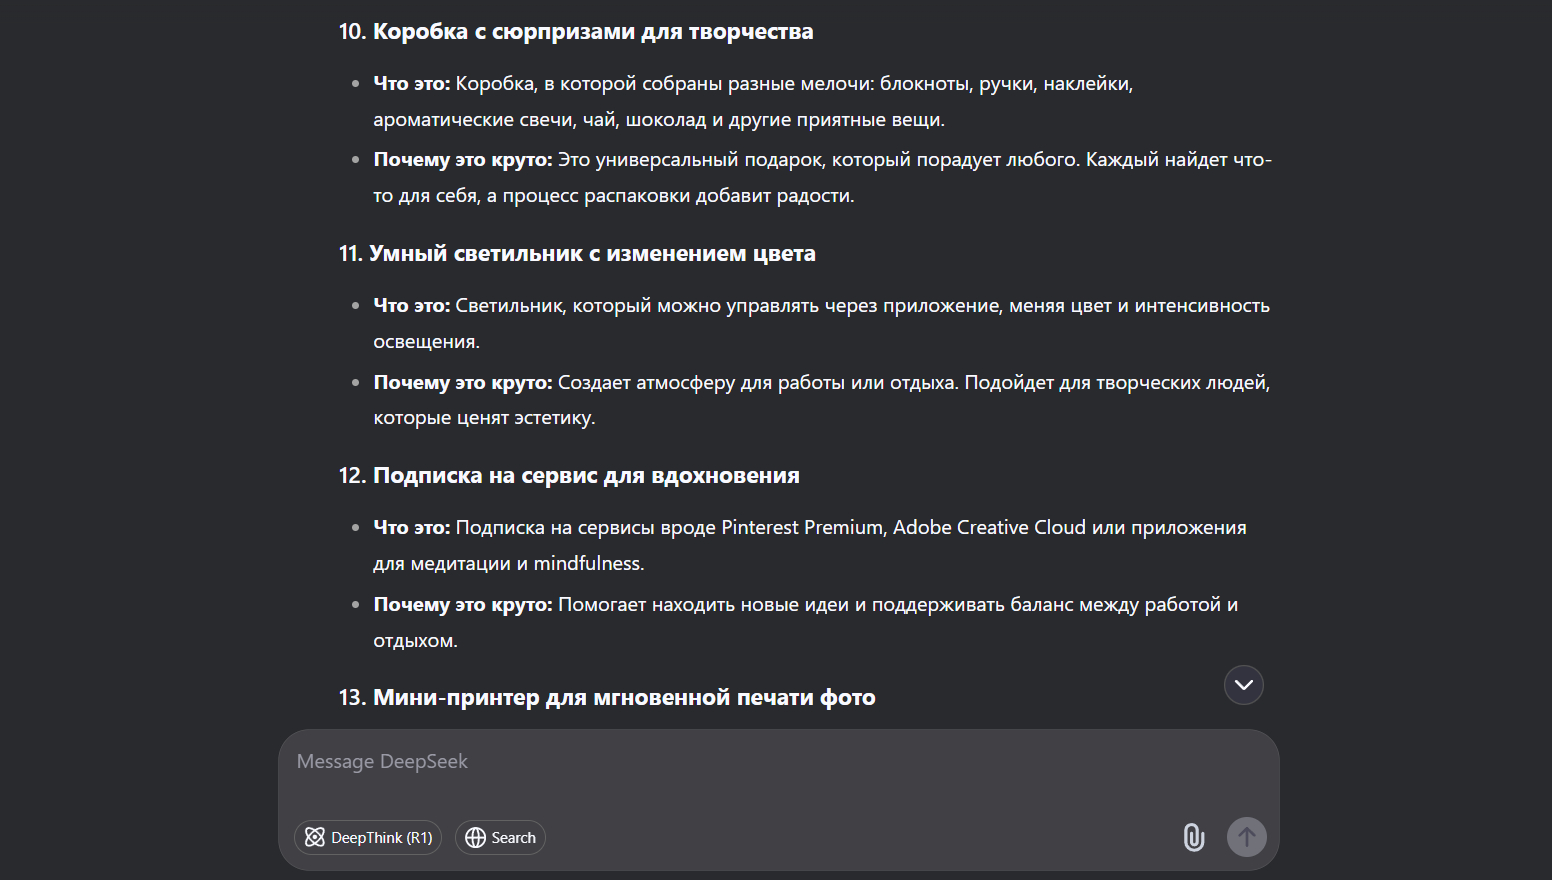Enable the Search web toggle
The width and height of the screenshot is (1552, 880).
[x=500, y=838]
